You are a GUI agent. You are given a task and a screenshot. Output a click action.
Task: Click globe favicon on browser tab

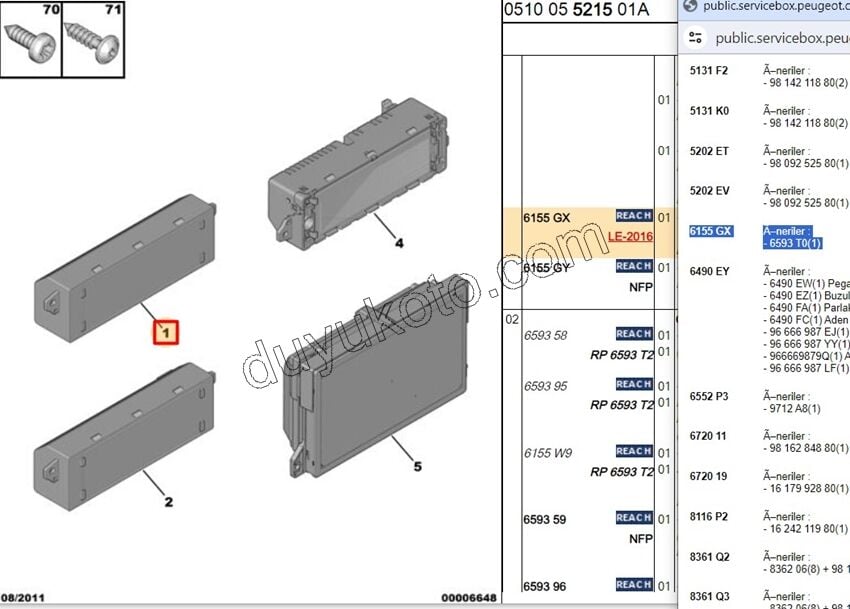pyautogui.click(x=689, y=6)
